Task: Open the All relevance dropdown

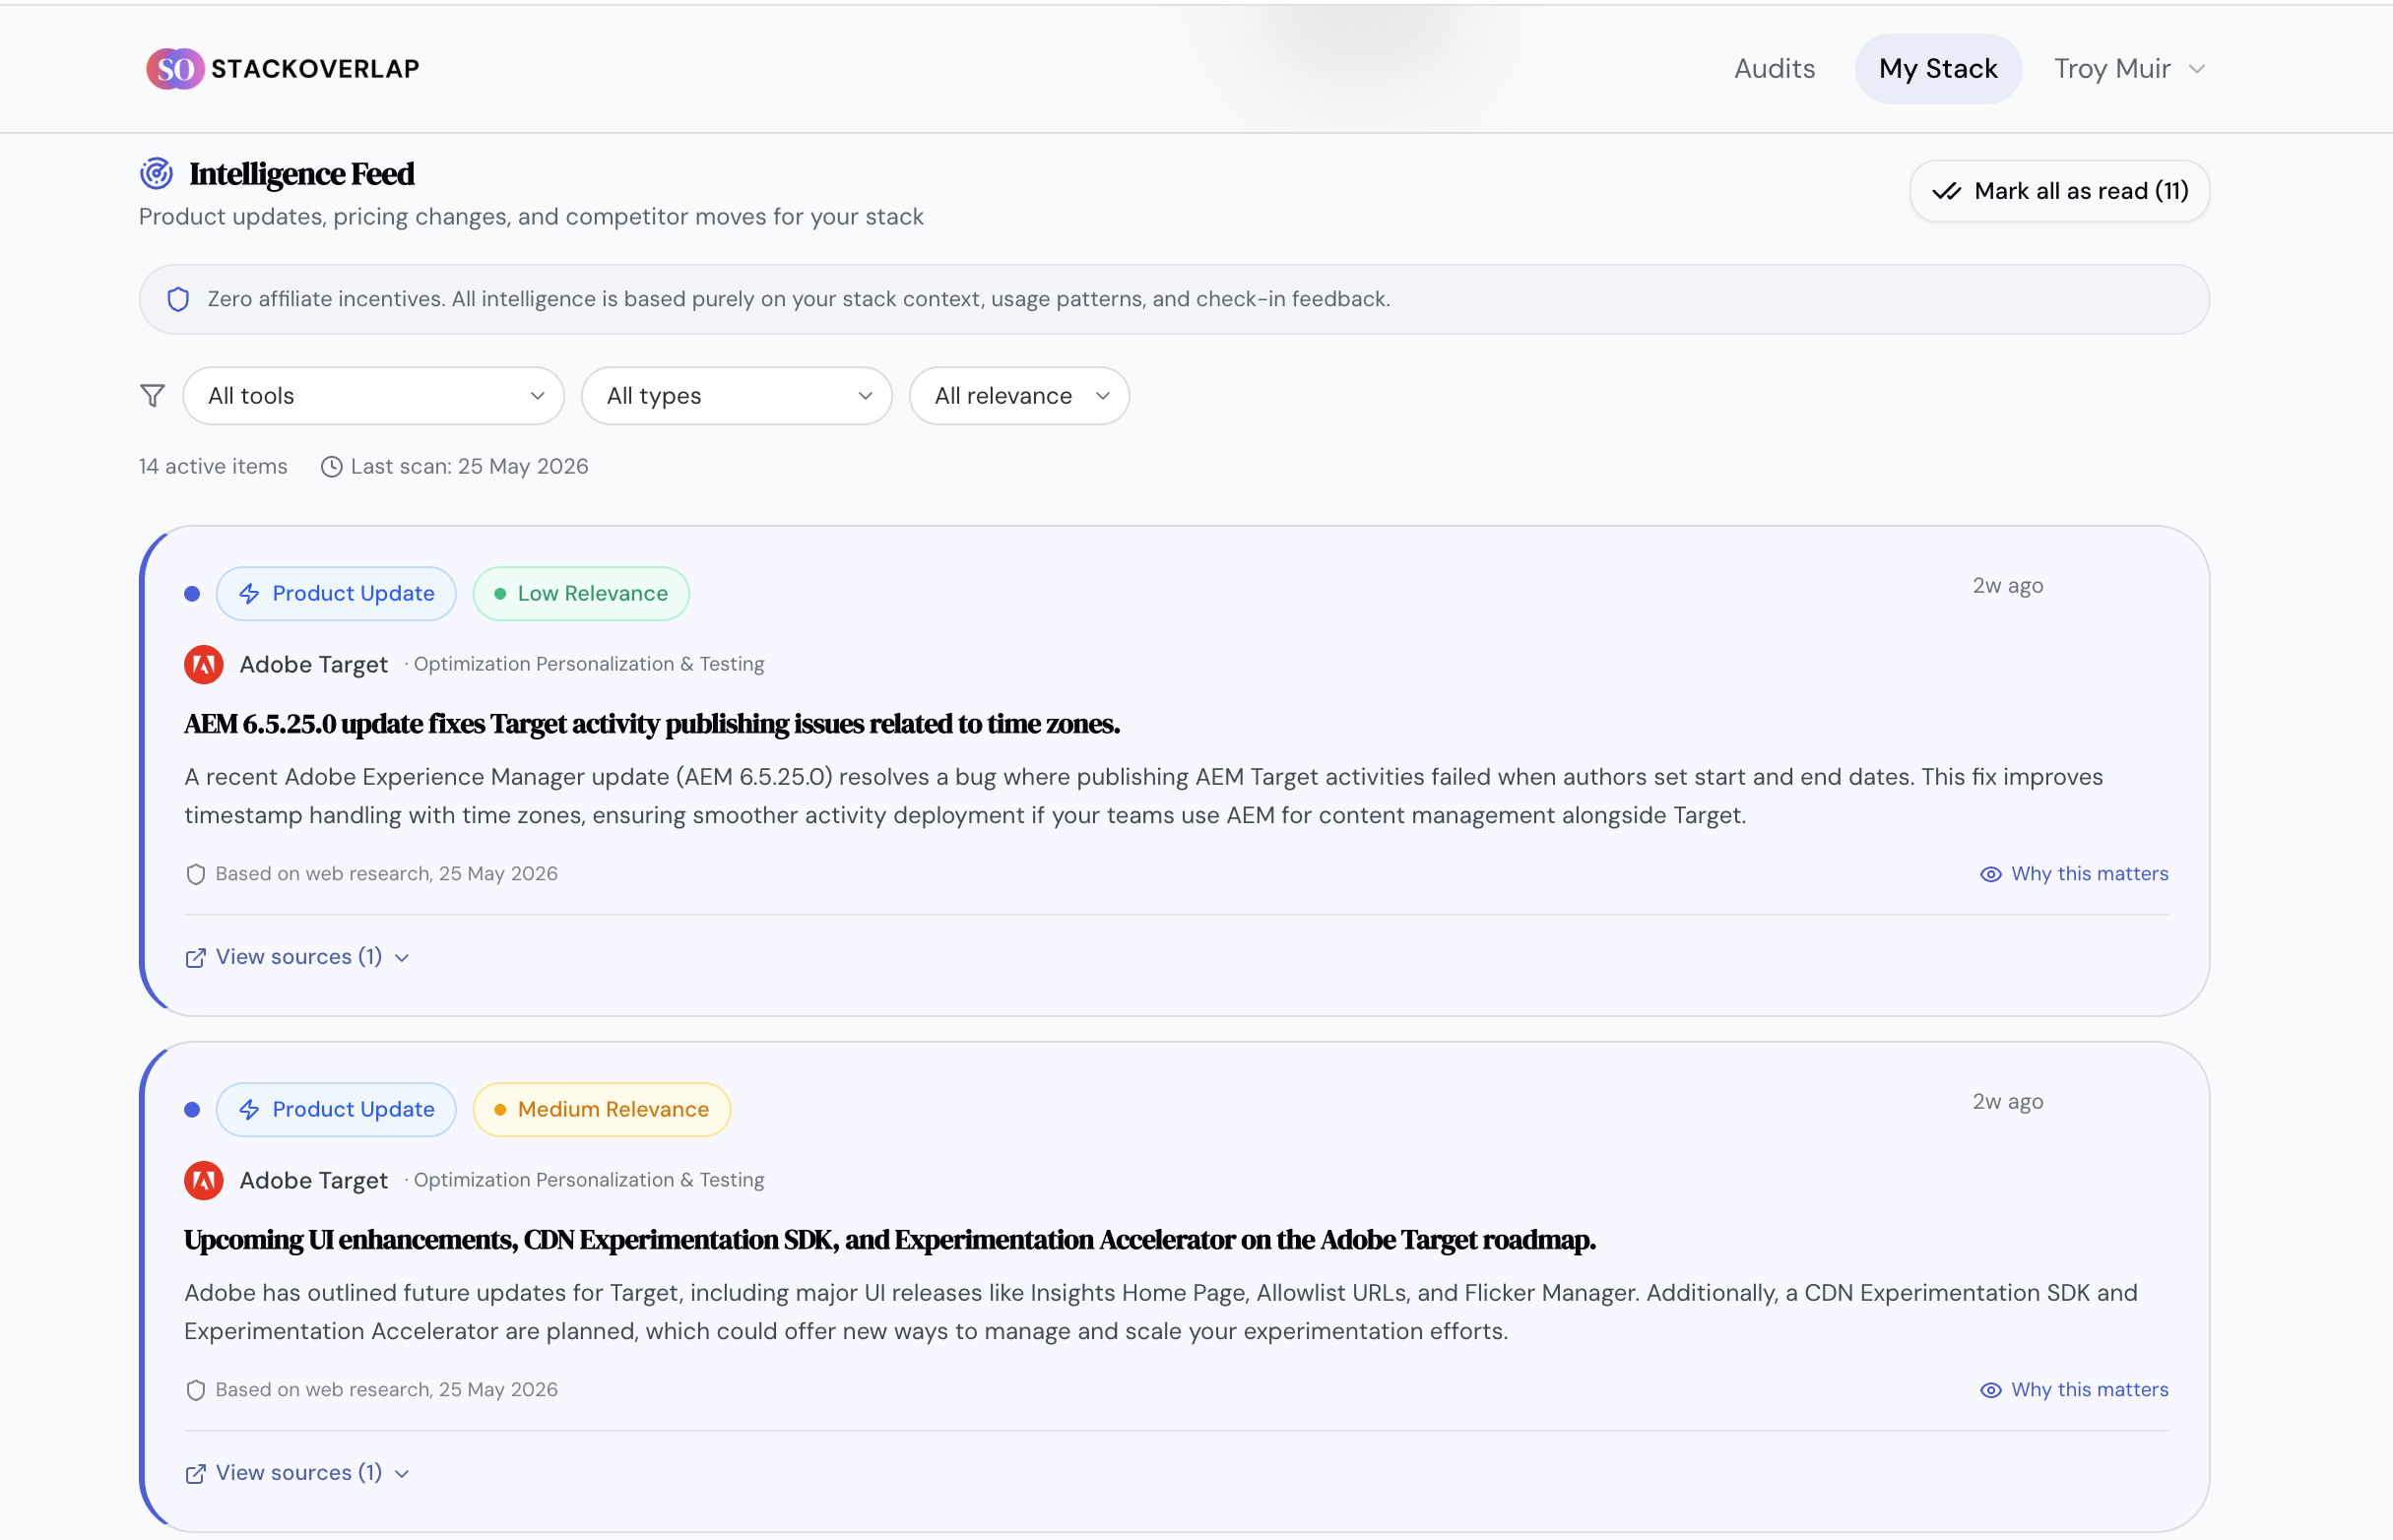Action: click(1019, 396)
